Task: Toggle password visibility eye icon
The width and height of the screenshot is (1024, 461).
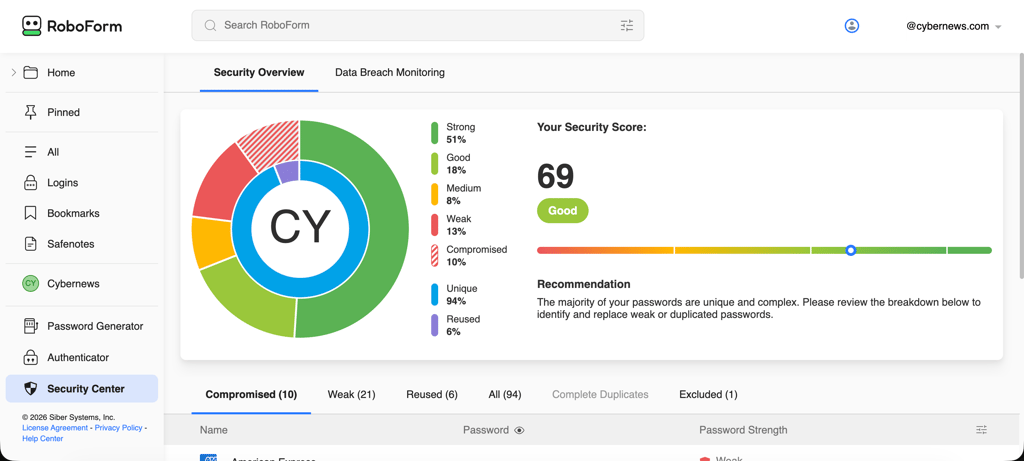Action: click(x=519, y=430)
